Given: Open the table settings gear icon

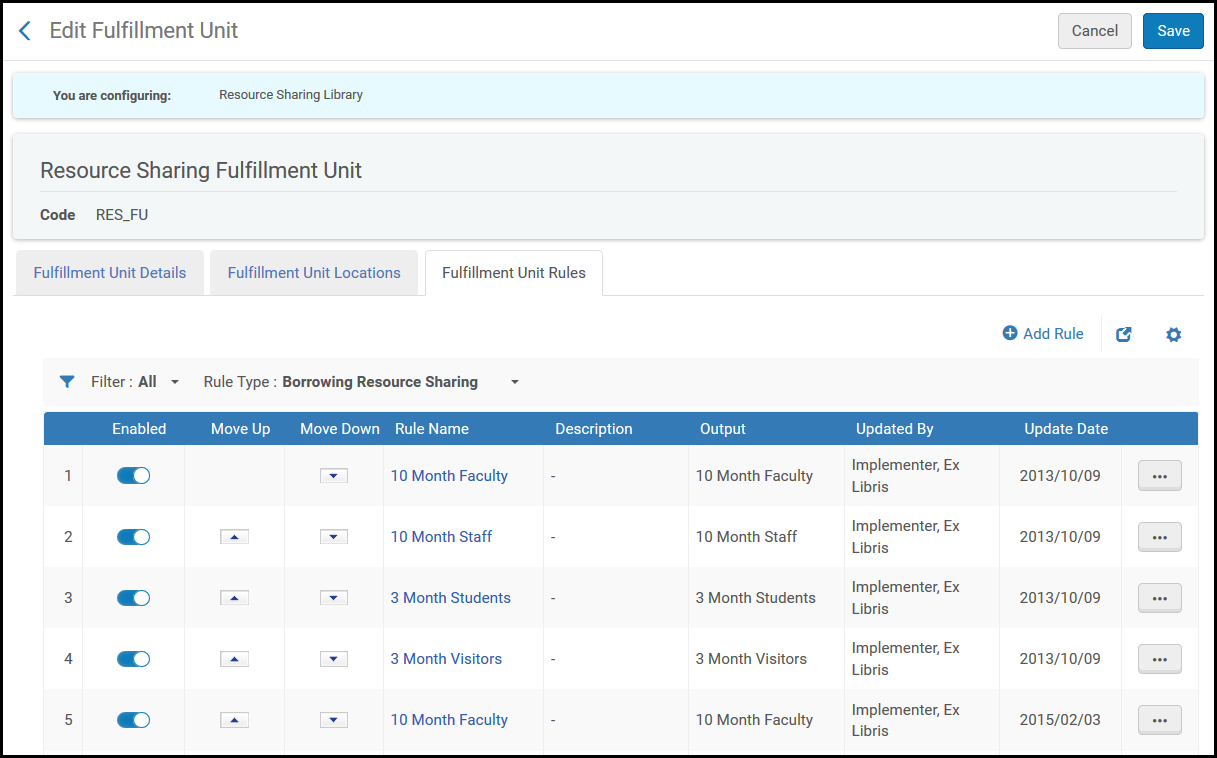Looking at the screenshot, I should pyautogui.click(x=1173, y=335).
